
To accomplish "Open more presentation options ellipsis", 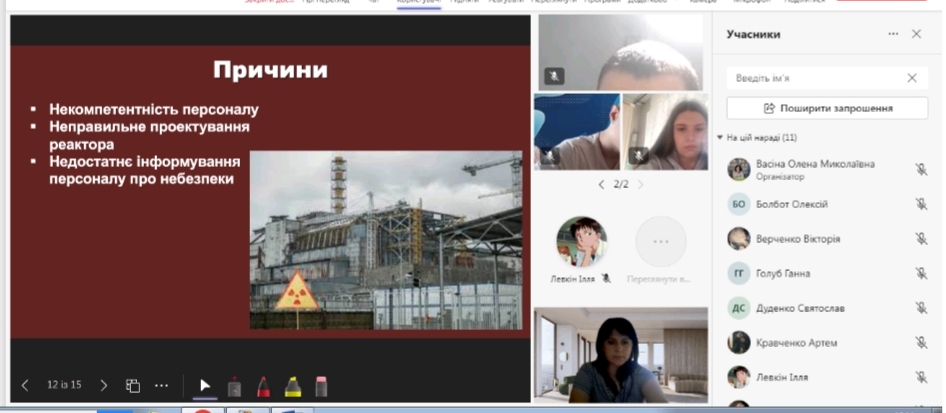I will pos(162,385).
